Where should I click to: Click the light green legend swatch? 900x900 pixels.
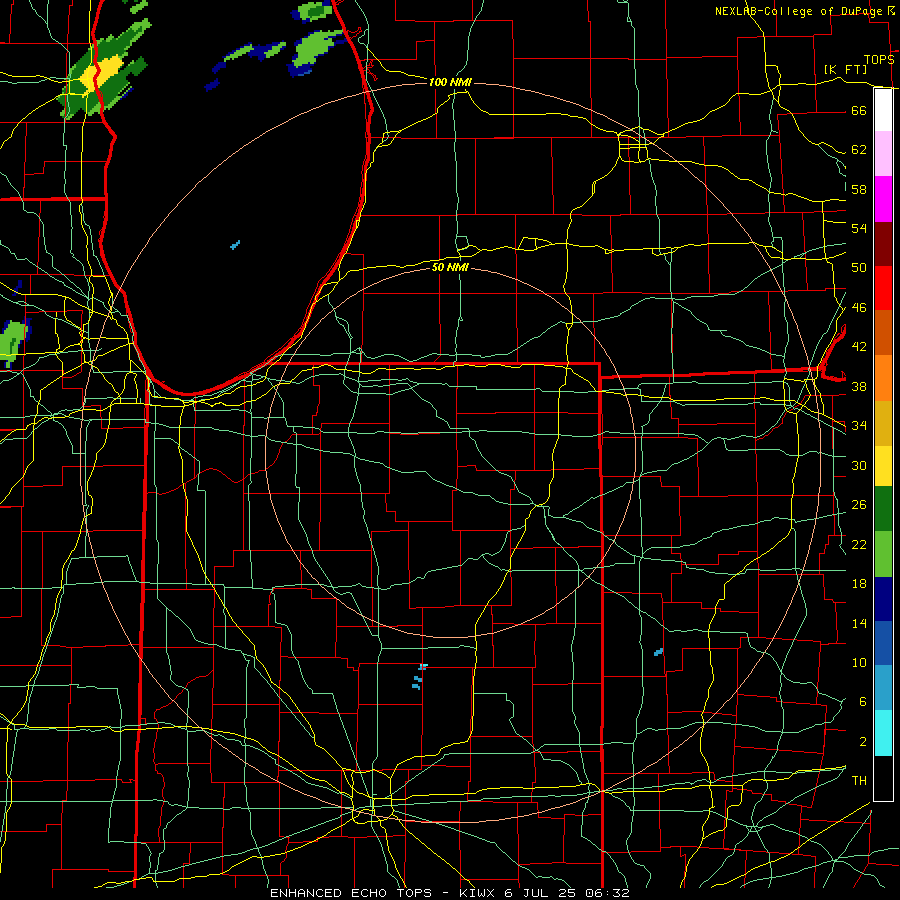pyautogui.click(x=883, y=554)
